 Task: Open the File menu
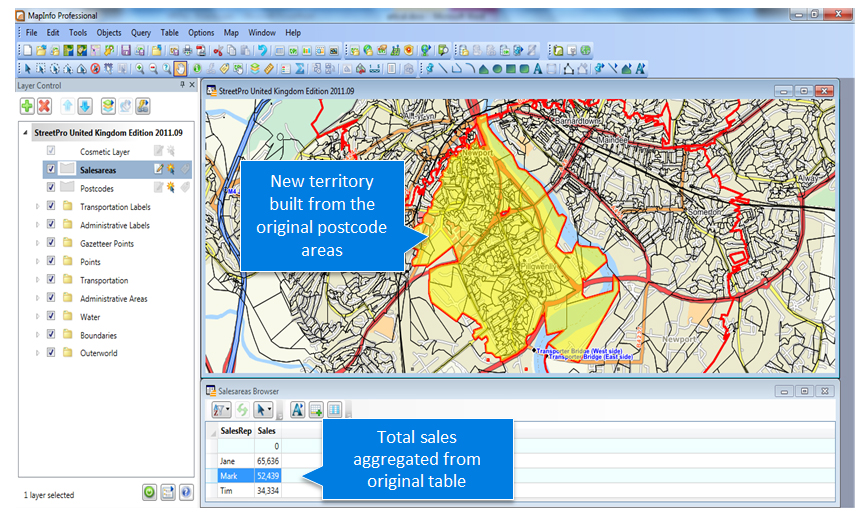(32, 33)
